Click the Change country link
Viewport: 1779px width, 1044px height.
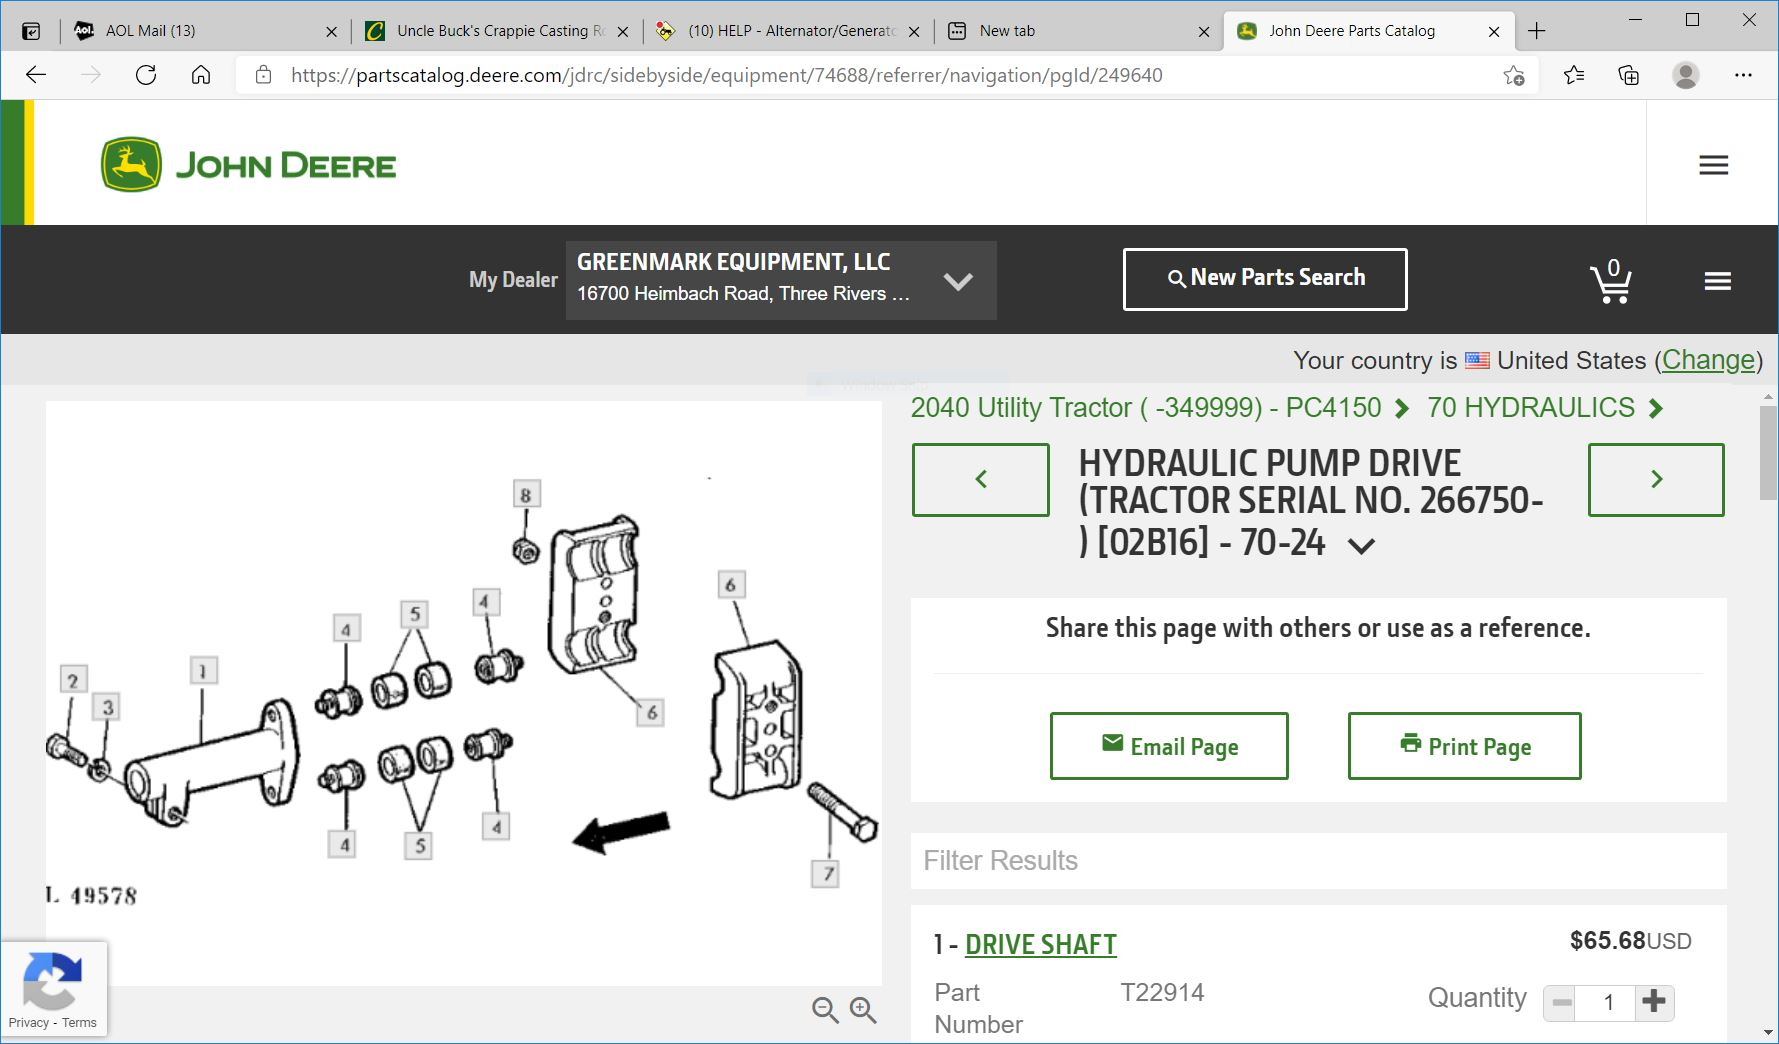[1708, 360]
